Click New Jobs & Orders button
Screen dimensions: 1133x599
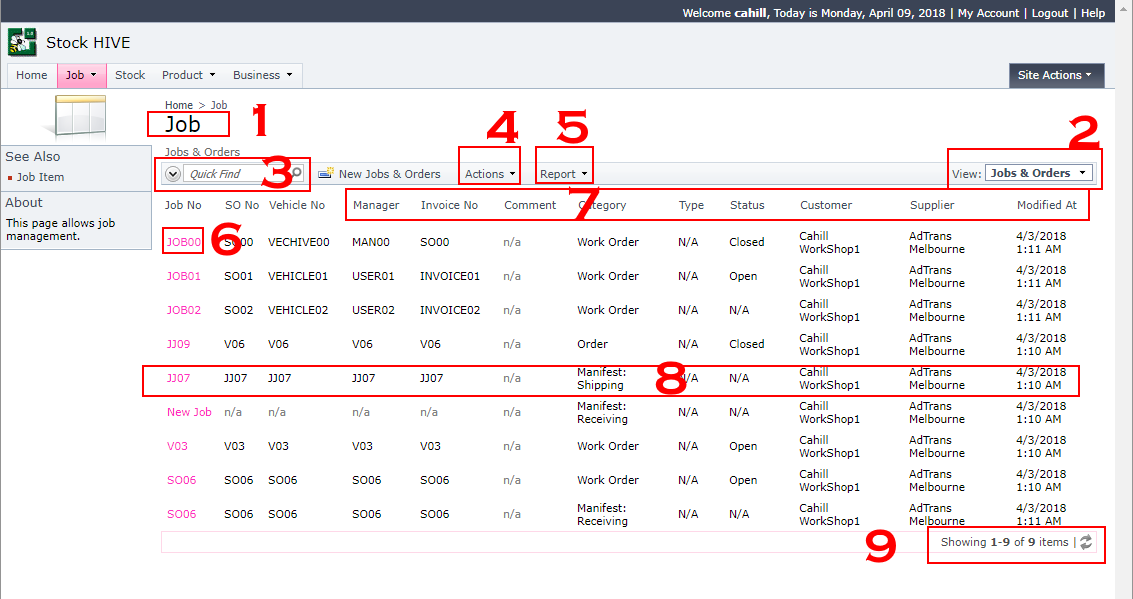379,174
